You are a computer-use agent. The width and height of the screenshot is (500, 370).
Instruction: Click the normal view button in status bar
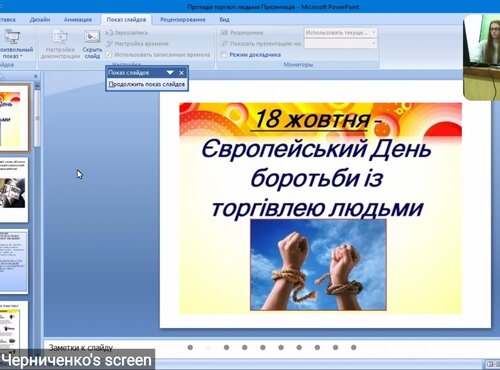[490, 364]
